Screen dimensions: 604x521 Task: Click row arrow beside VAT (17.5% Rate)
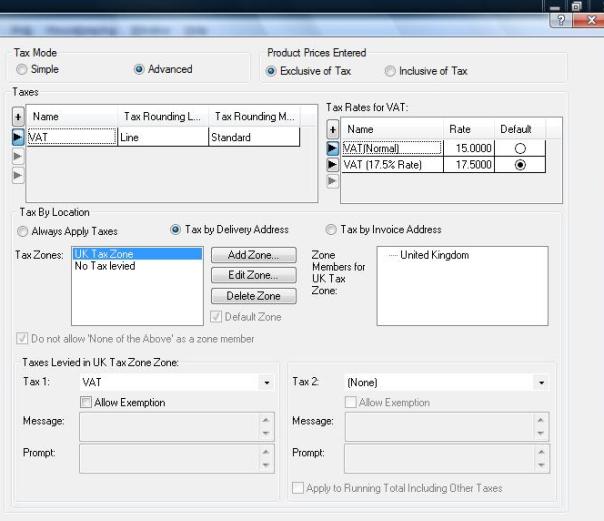click(333, 165)
